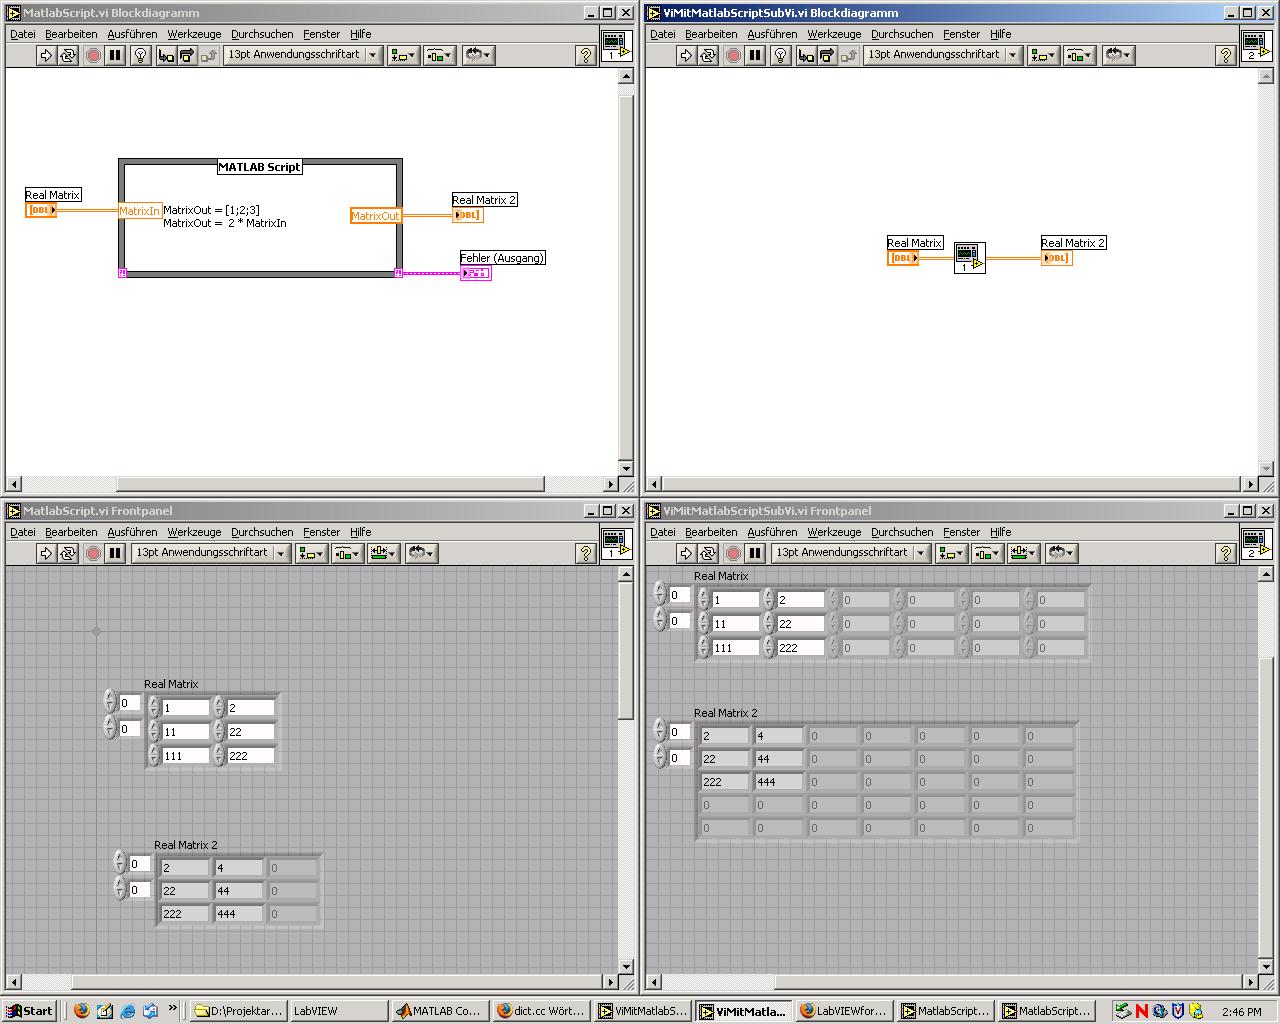The height and width of the screenshot is (1024, 1280).
Task: Open Distribute Objects dropdown in ViMitMatlabScriptSubVi.vi Frontpanel
Action: 987,553
